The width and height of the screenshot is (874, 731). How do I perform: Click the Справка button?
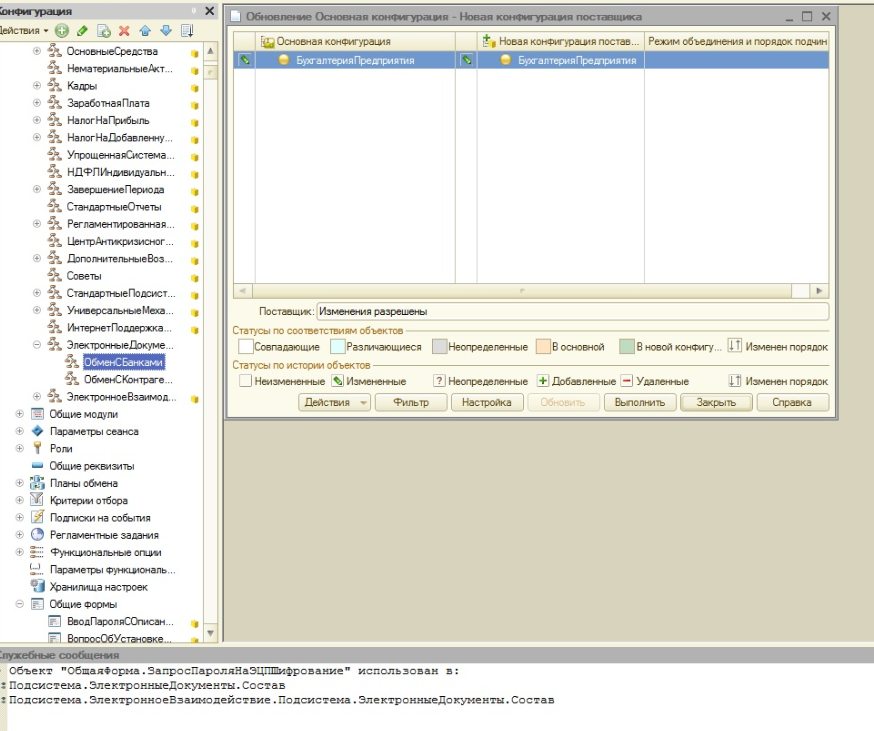(x=792, y=402)
